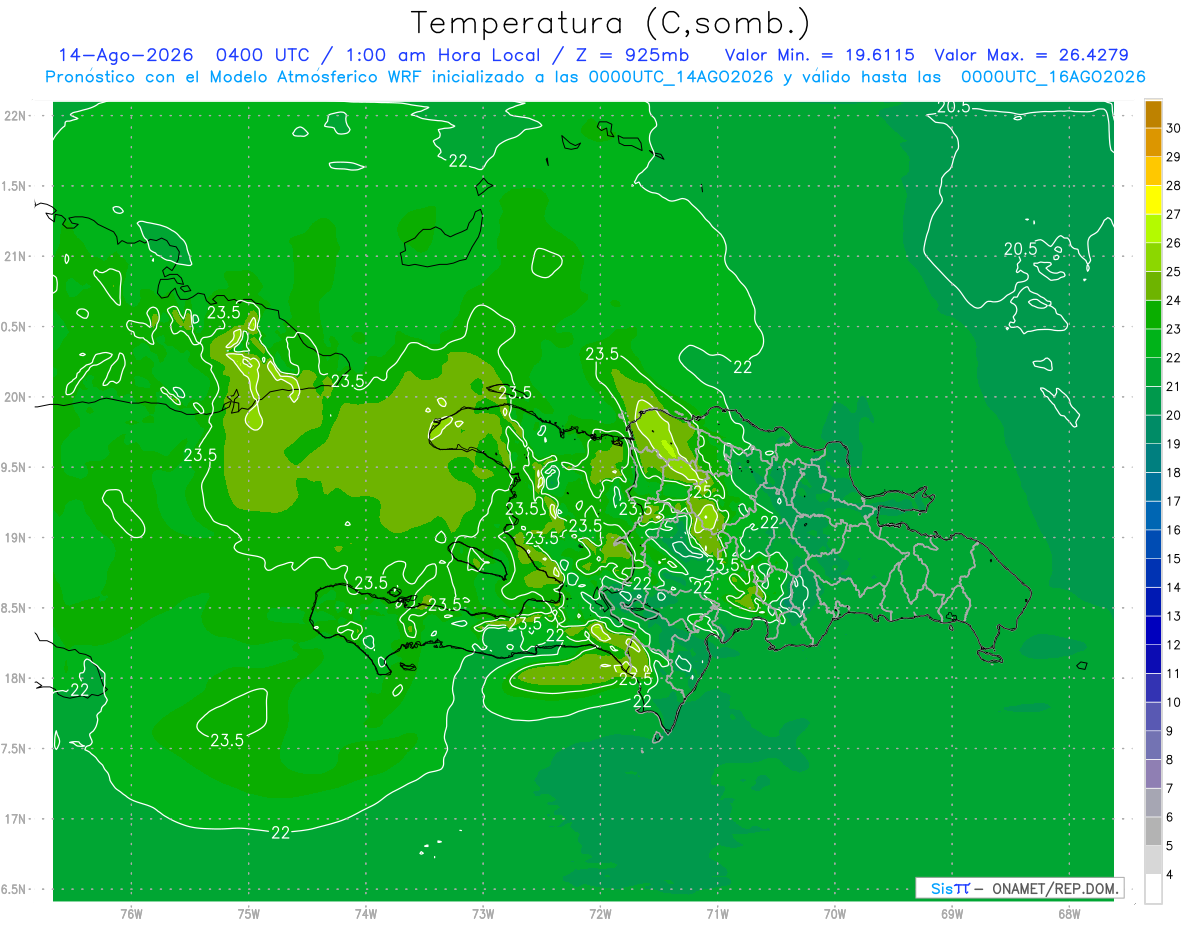Click the gray swatch between legend 5 and 6
1200x927 pixels.
click(x=1153, y=831)
